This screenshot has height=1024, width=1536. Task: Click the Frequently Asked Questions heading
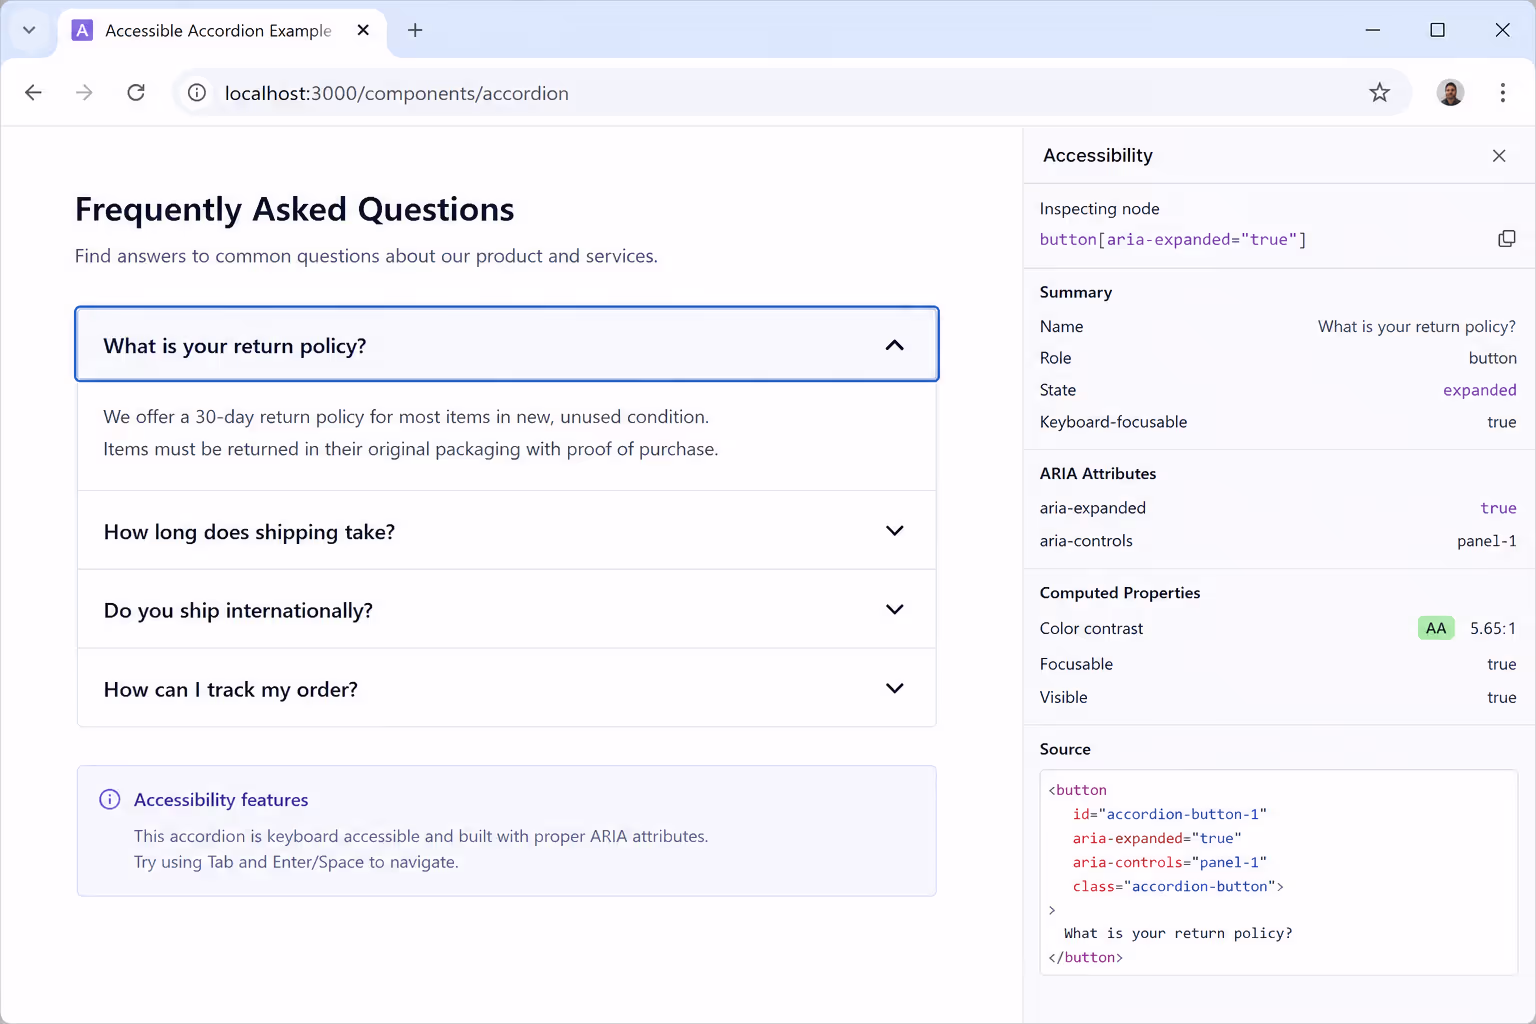pos(294,209)
